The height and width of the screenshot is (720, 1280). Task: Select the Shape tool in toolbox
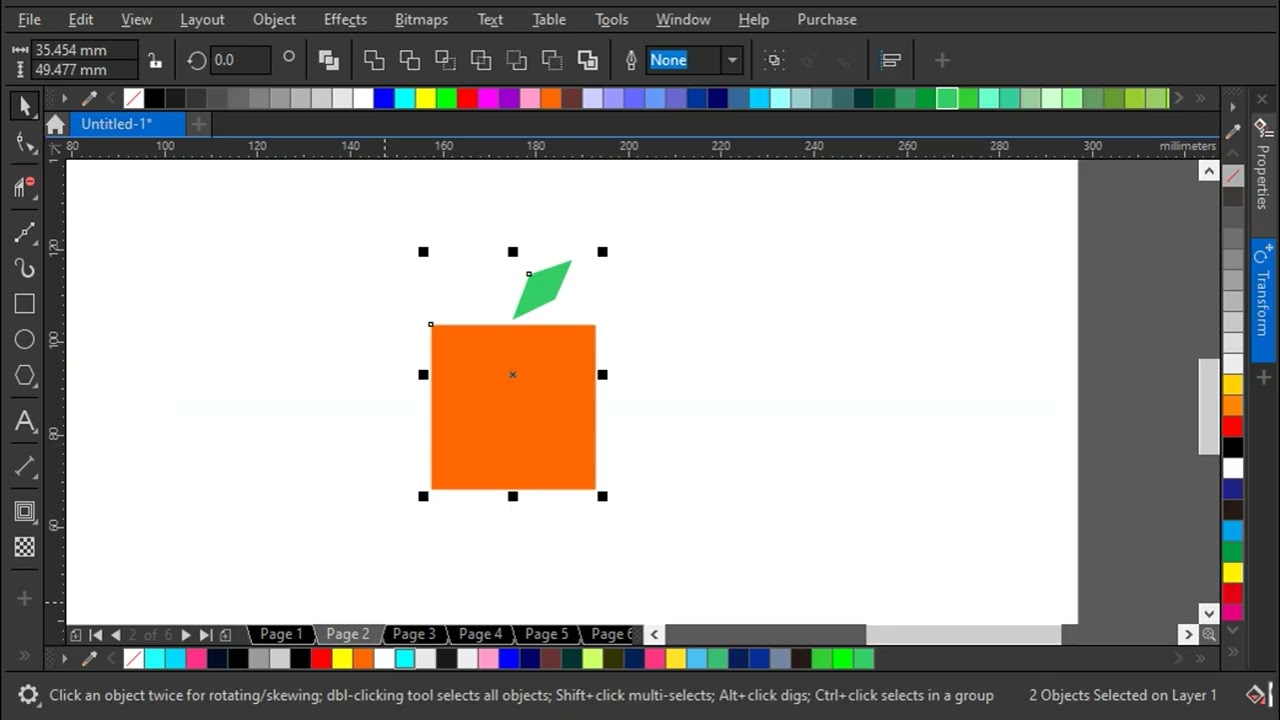[x=25, y=145]
